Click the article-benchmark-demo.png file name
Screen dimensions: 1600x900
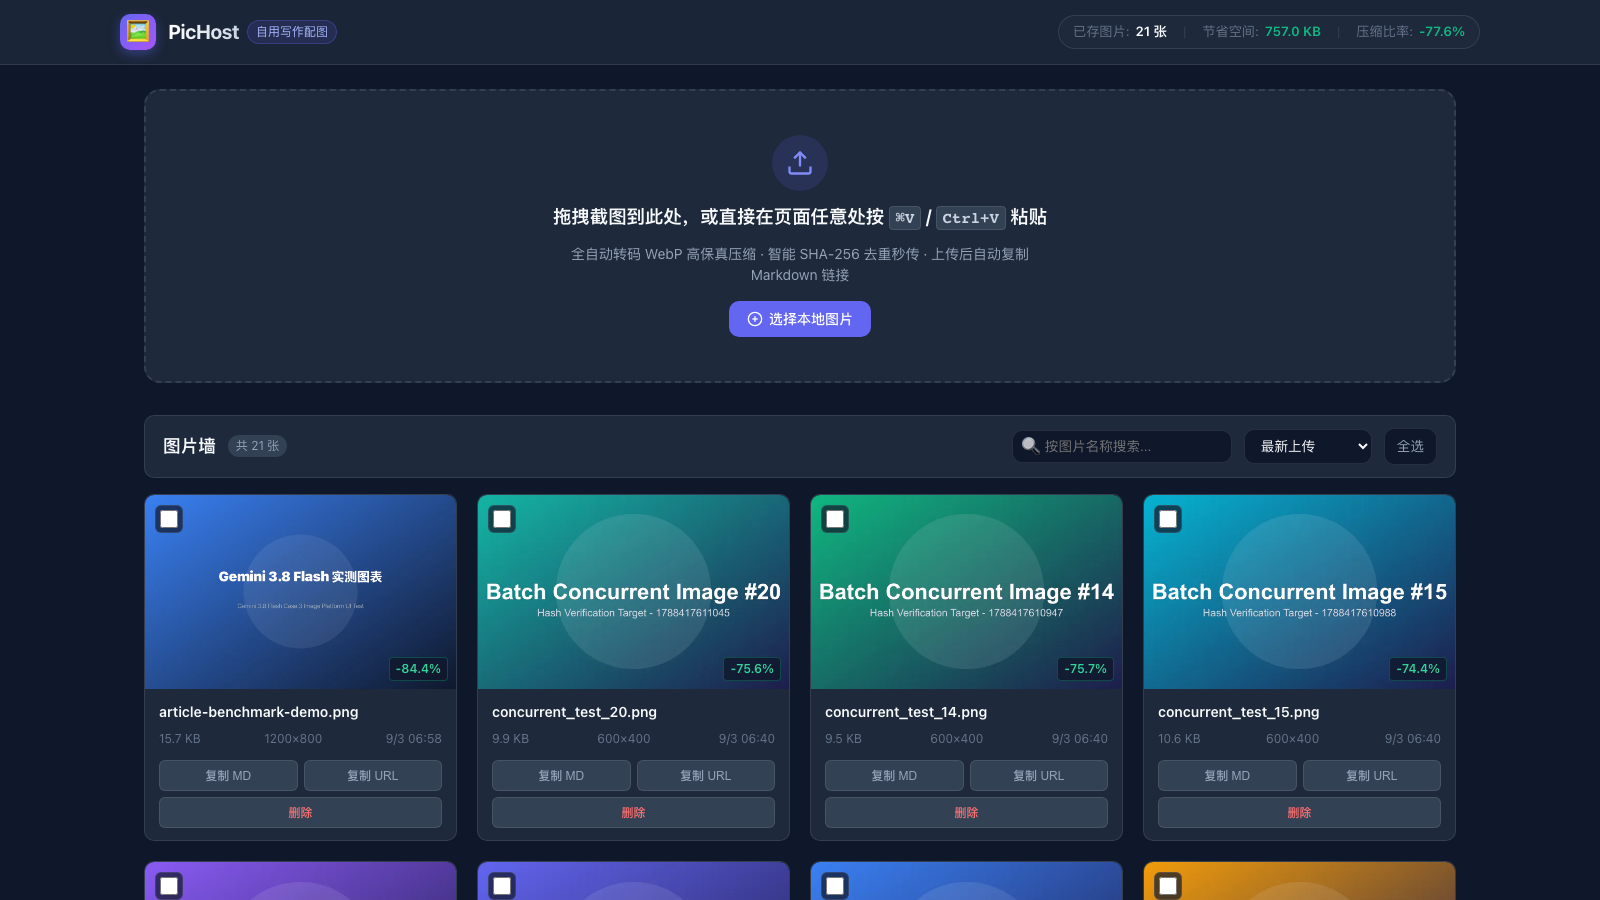click(x=259, y=712)
